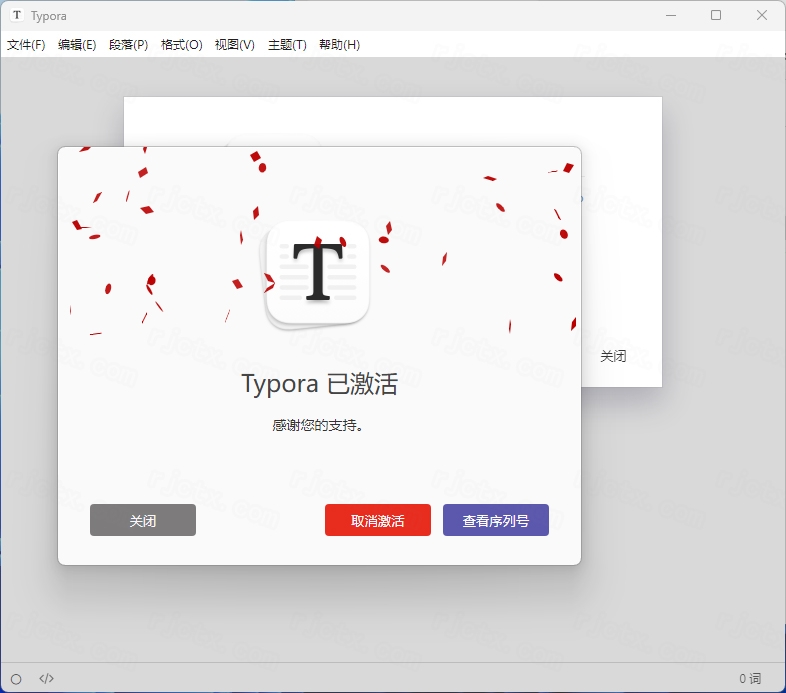The height and width of the screenshot is (693, 786).
Task: Maximize the Typora window
Action: point(716,16)
